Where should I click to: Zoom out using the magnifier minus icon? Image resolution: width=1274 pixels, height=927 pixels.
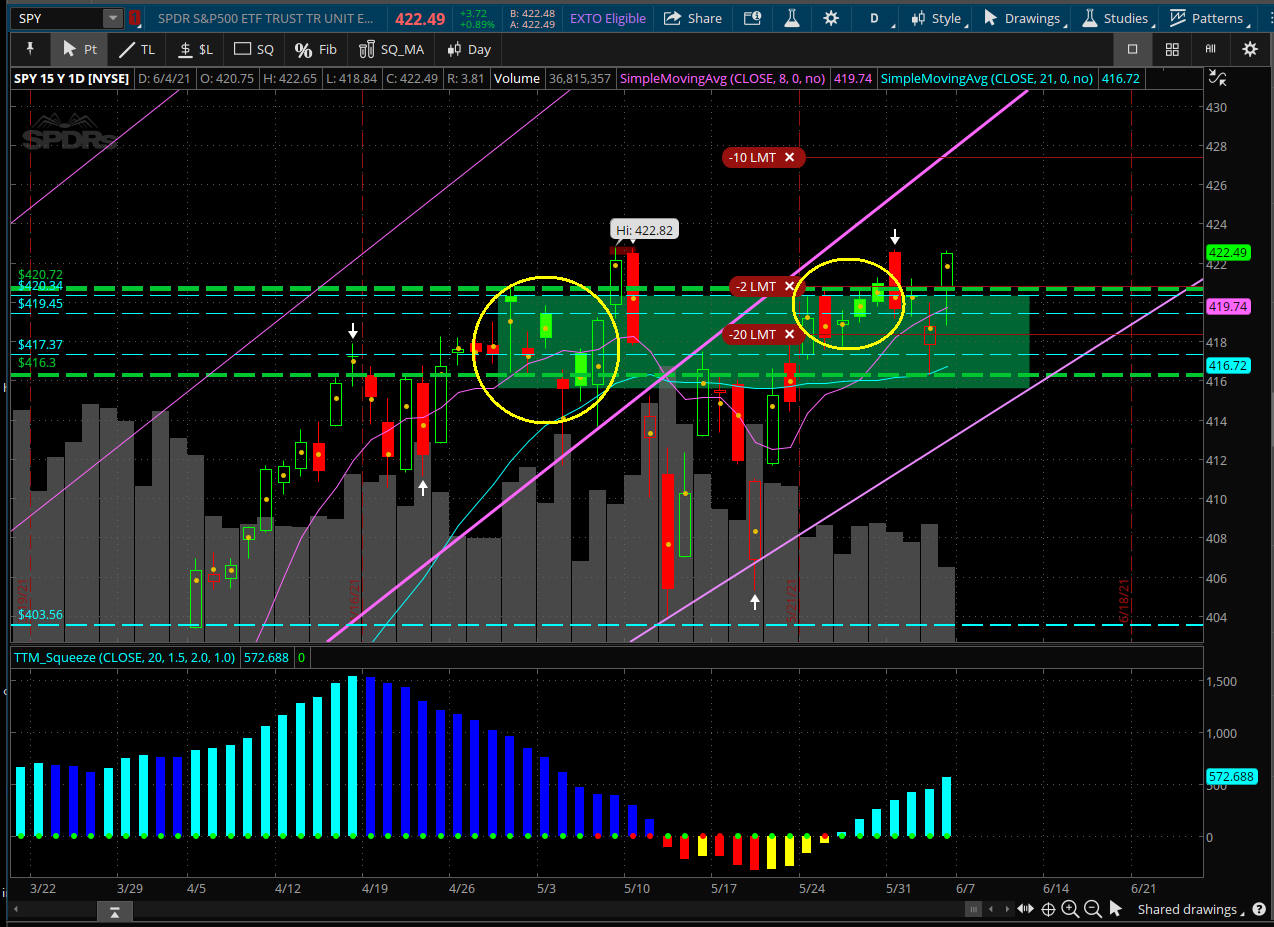pyautogui.click(x=1092, y=909)
